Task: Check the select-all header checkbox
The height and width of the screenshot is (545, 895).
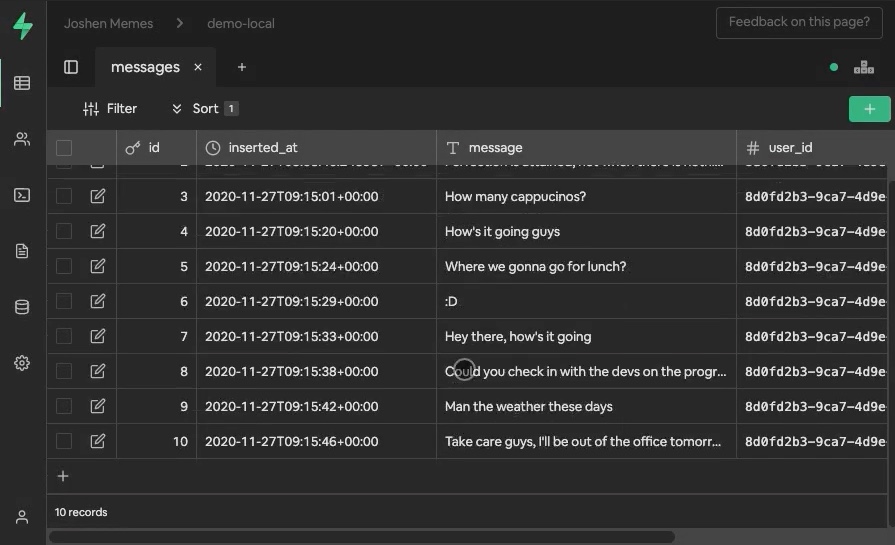Action: click(64, 148)
